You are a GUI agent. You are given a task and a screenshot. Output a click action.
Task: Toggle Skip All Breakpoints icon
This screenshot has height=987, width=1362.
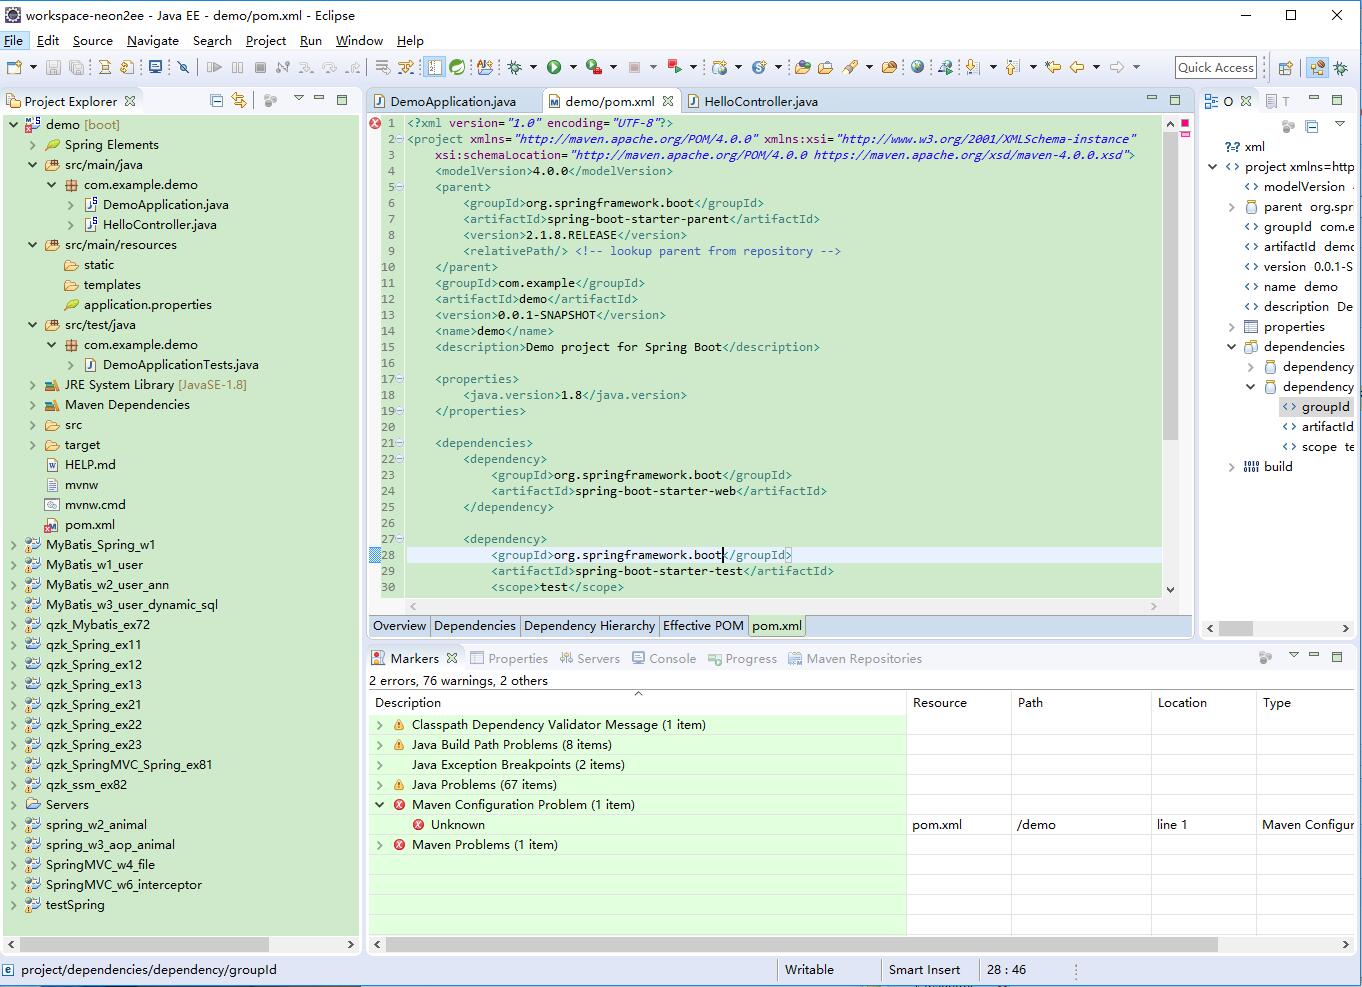point(183,67)
